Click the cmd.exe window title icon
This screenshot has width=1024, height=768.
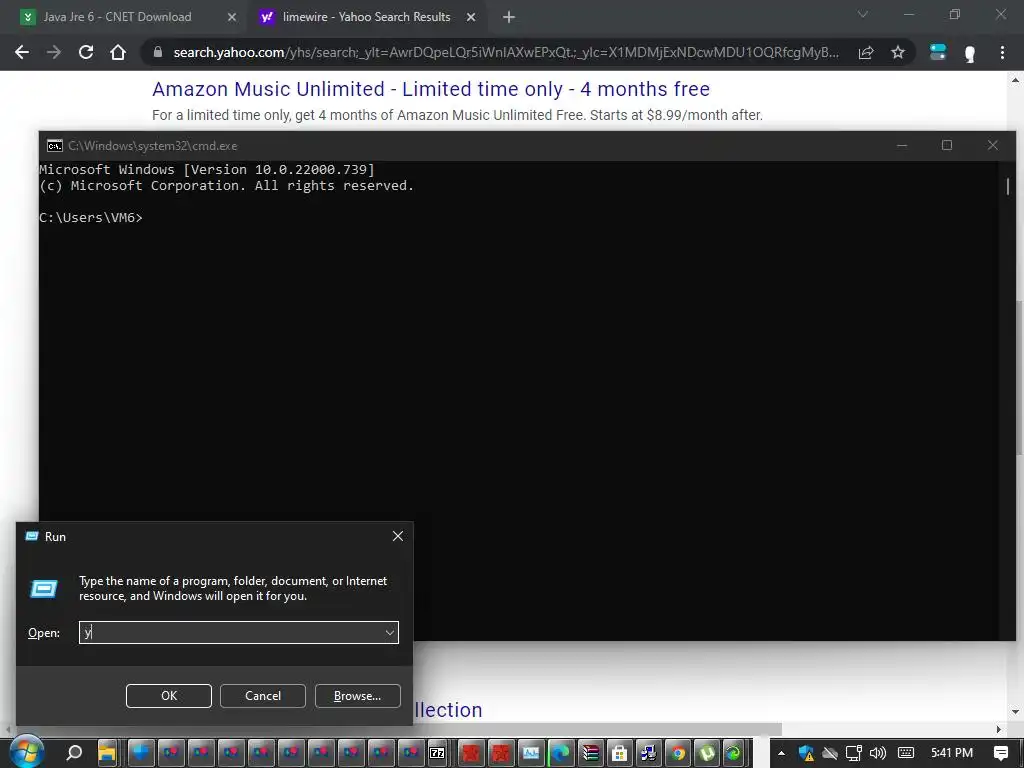click(55, 146)
